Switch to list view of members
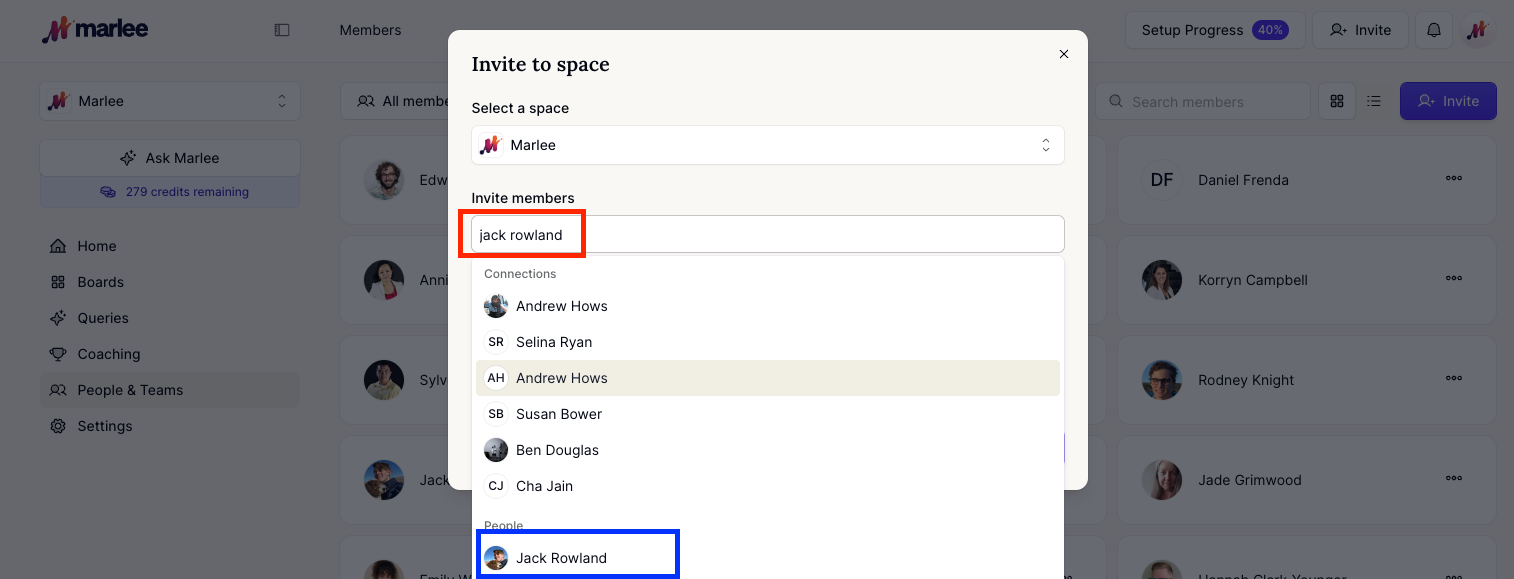Screen dimensions: 1514x579 [x=1375, y=101]
